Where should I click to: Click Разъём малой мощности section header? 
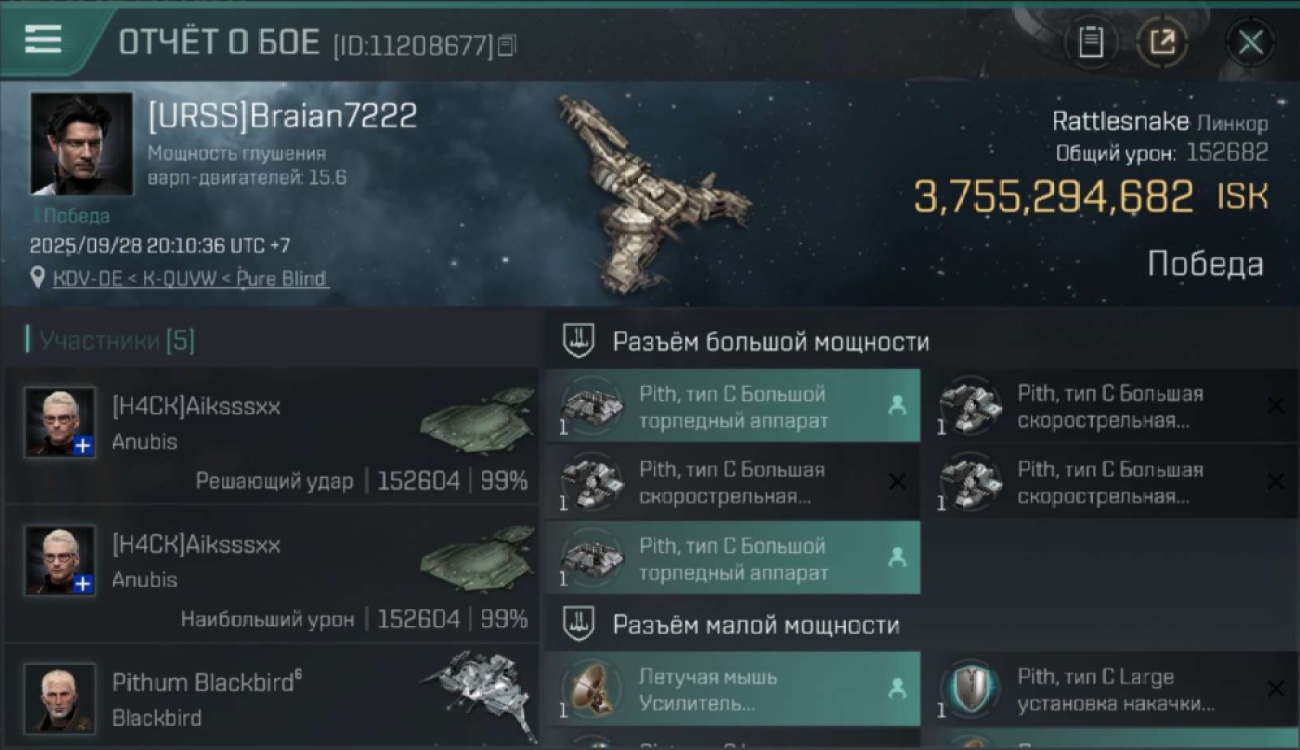coord(755,625)
